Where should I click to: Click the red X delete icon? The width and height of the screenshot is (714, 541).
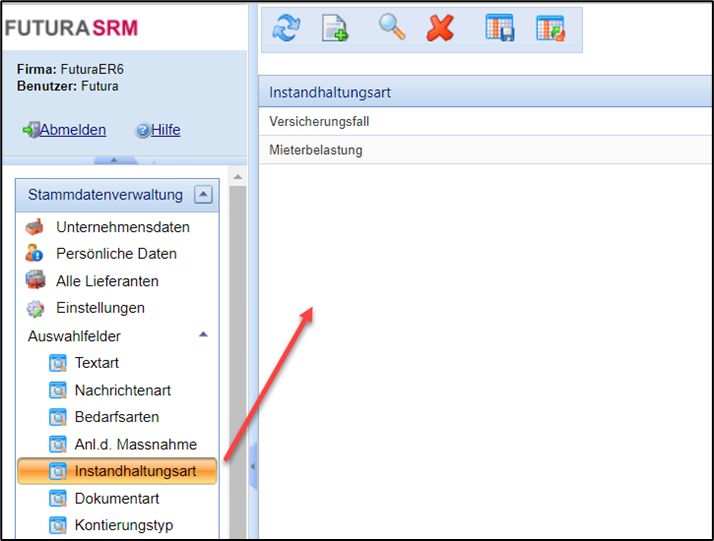pyautogui.click(x=439, y=29)
